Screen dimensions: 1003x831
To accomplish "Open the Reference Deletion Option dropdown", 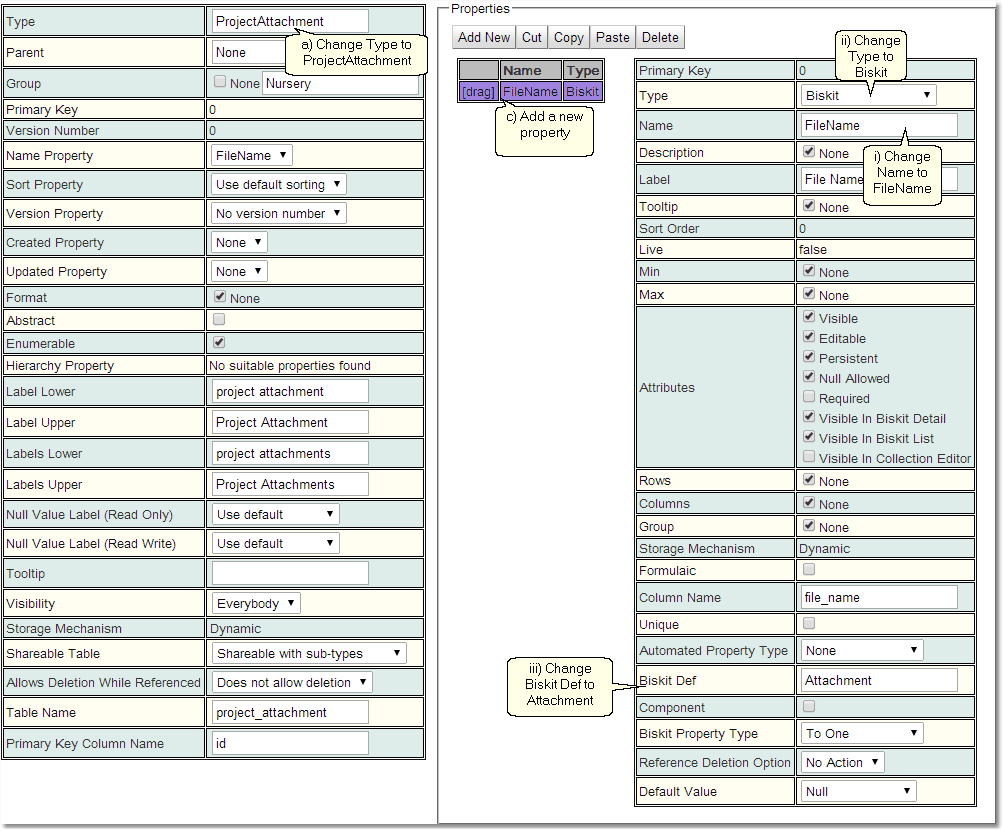I will point(843,762).
